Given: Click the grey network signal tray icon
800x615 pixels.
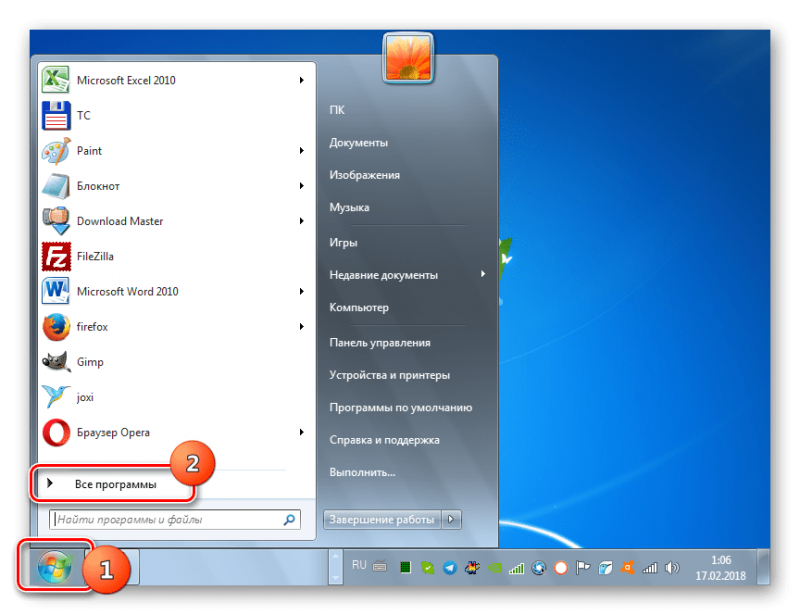Looking at the screenshot, I should pos(649,568).
